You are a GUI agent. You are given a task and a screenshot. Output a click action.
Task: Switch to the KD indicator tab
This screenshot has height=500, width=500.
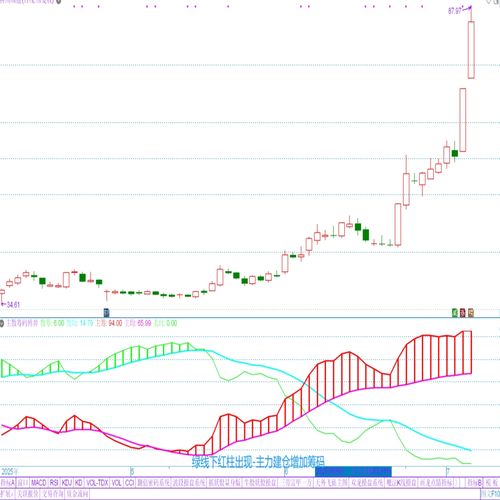point(79,482)
